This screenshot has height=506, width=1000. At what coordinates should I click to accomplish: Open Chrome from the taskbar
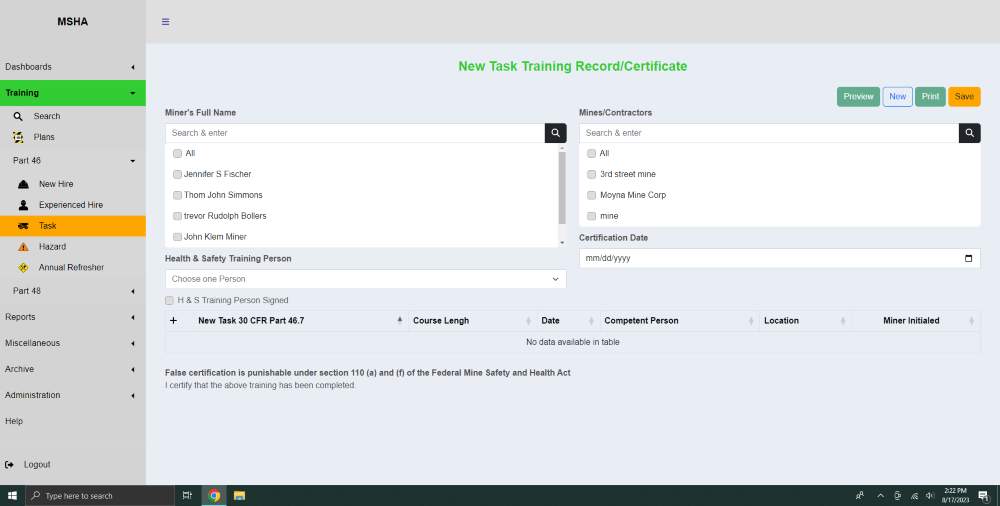(x=214, y=495)
